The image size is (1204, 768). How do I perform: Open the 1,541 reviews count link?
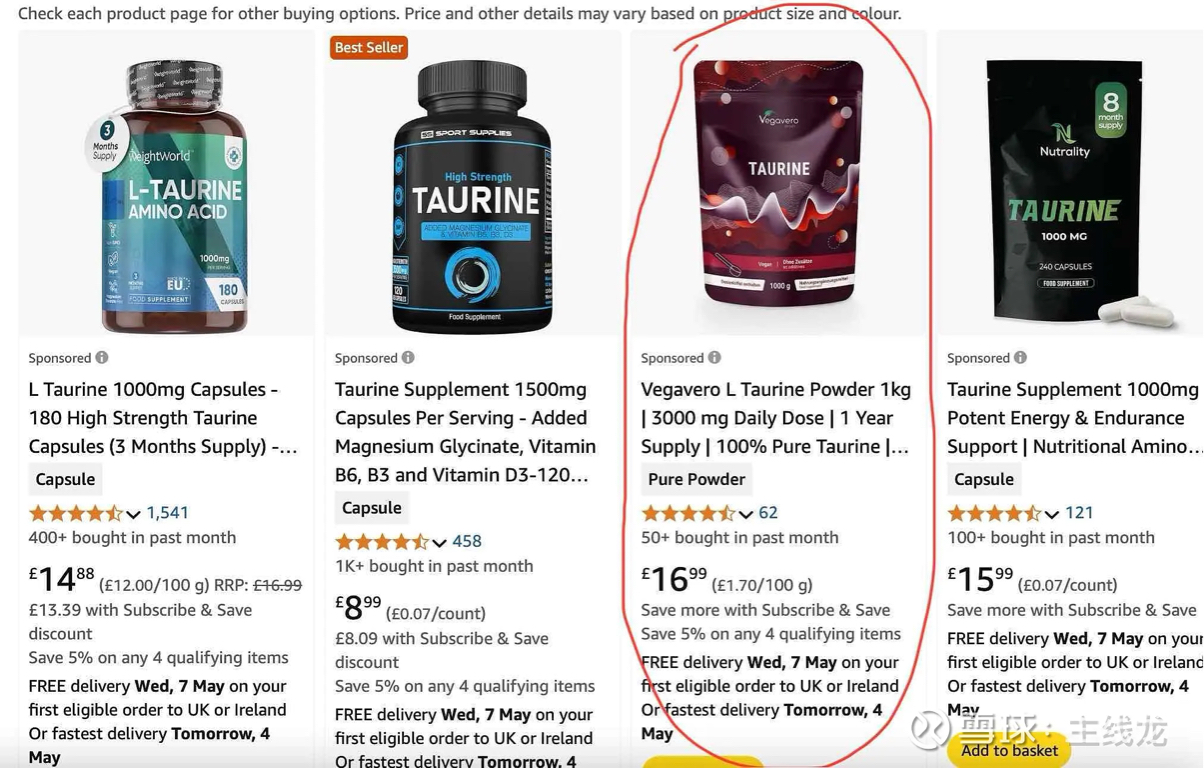click(x=168, y=513)
